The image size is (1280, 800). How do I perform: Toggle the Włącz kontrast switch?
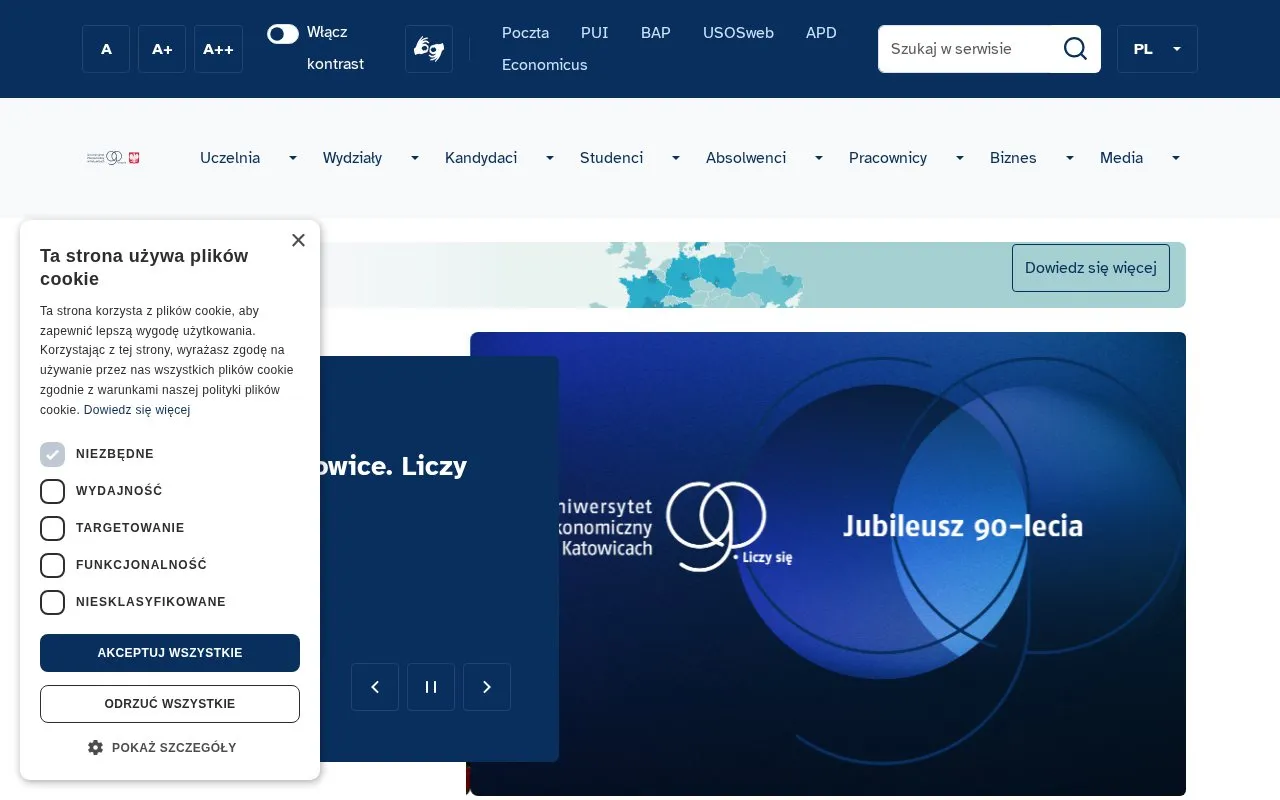pyautogui.click(x=283, y=34)
